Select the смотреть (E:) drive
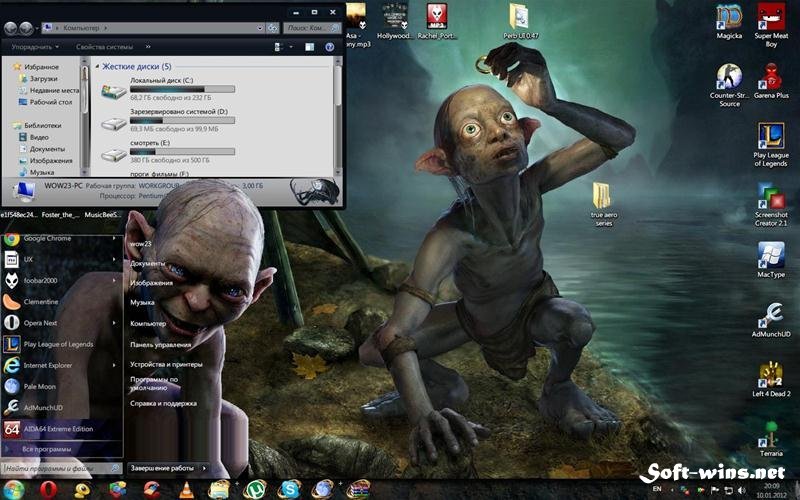 pyautogui.click(x=167, y=152)
